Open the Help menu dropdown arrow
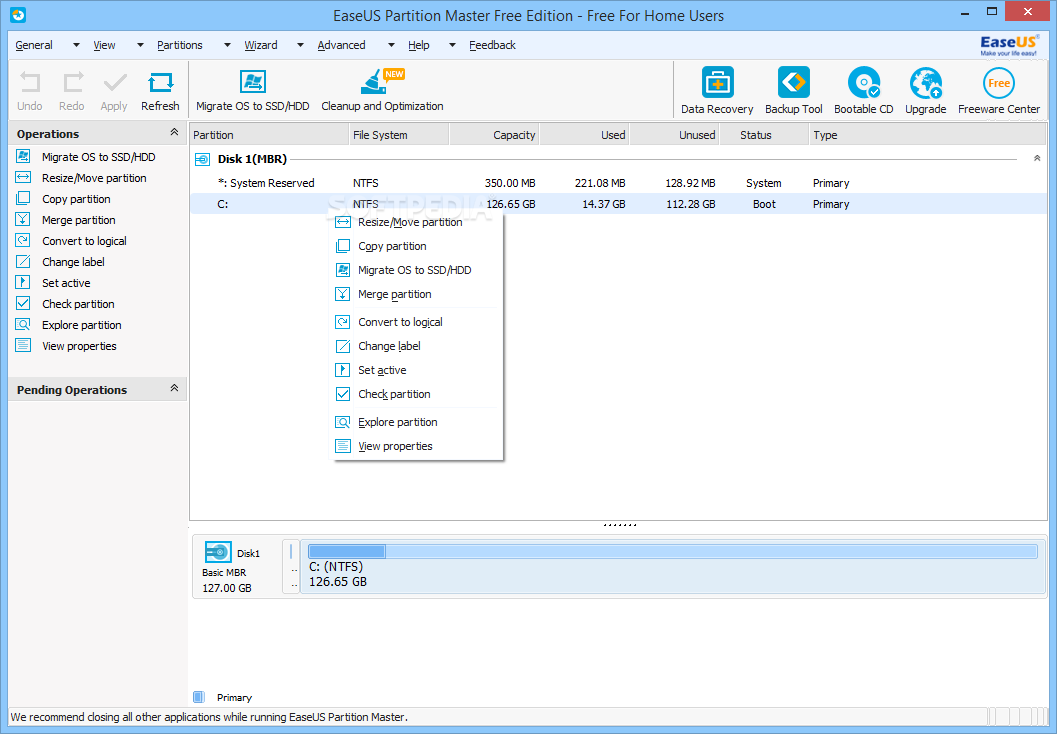The height and width of the screenshot is (734, 1057). coord(452,45)
